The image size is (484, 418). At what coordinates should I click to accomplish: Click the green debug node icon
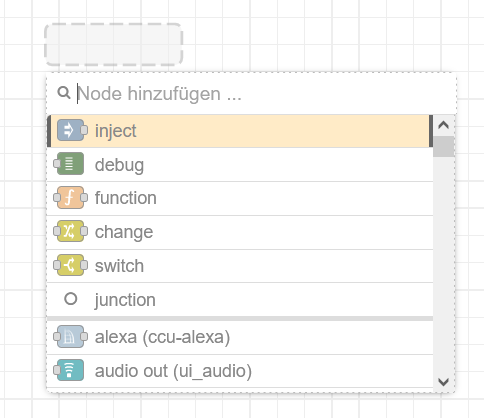click(70, 164)
